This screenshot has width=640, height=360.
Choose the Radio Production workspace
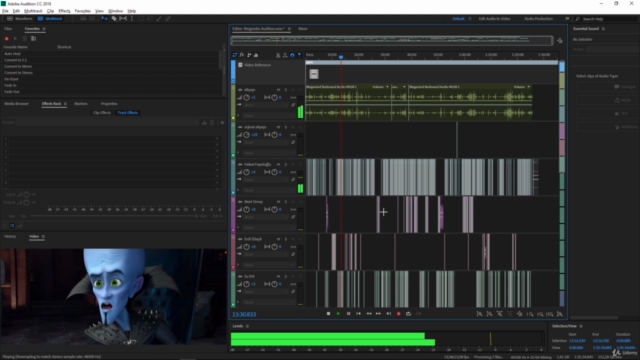(538, 19)
